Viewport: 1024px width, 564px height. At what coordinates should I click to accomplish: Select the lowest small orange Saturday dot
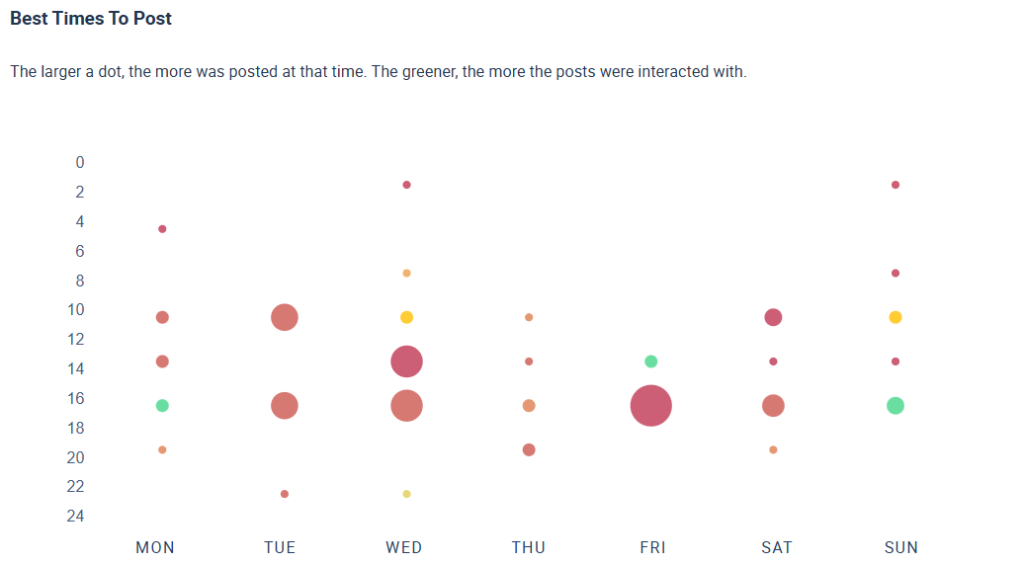pyautogui.click(x=773, y=450)
